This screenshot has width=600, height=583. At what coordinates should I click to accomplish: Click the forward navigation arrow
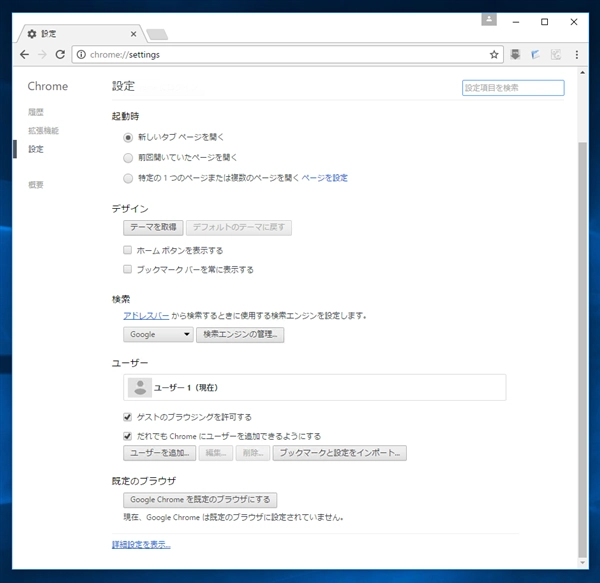coord(42,55)
